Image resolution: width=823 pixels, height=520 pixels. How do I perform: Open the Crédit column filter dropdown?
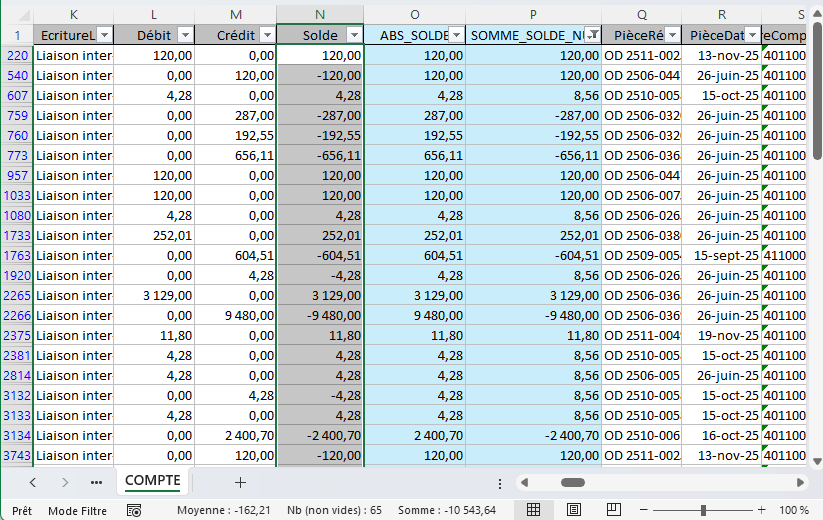pyautogui.click(x=264, y=35)
